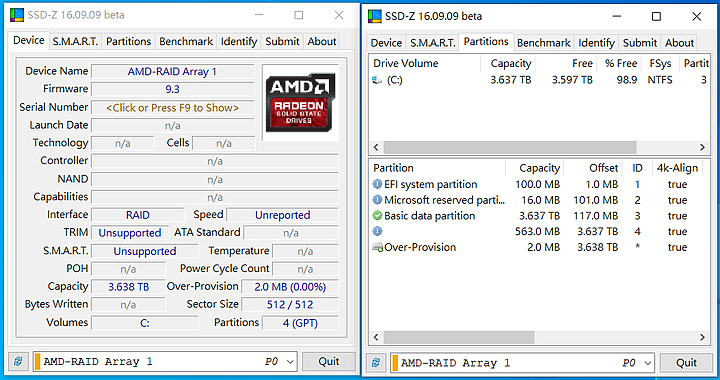Open Partitions tab in left window

(x=129, y=42)
